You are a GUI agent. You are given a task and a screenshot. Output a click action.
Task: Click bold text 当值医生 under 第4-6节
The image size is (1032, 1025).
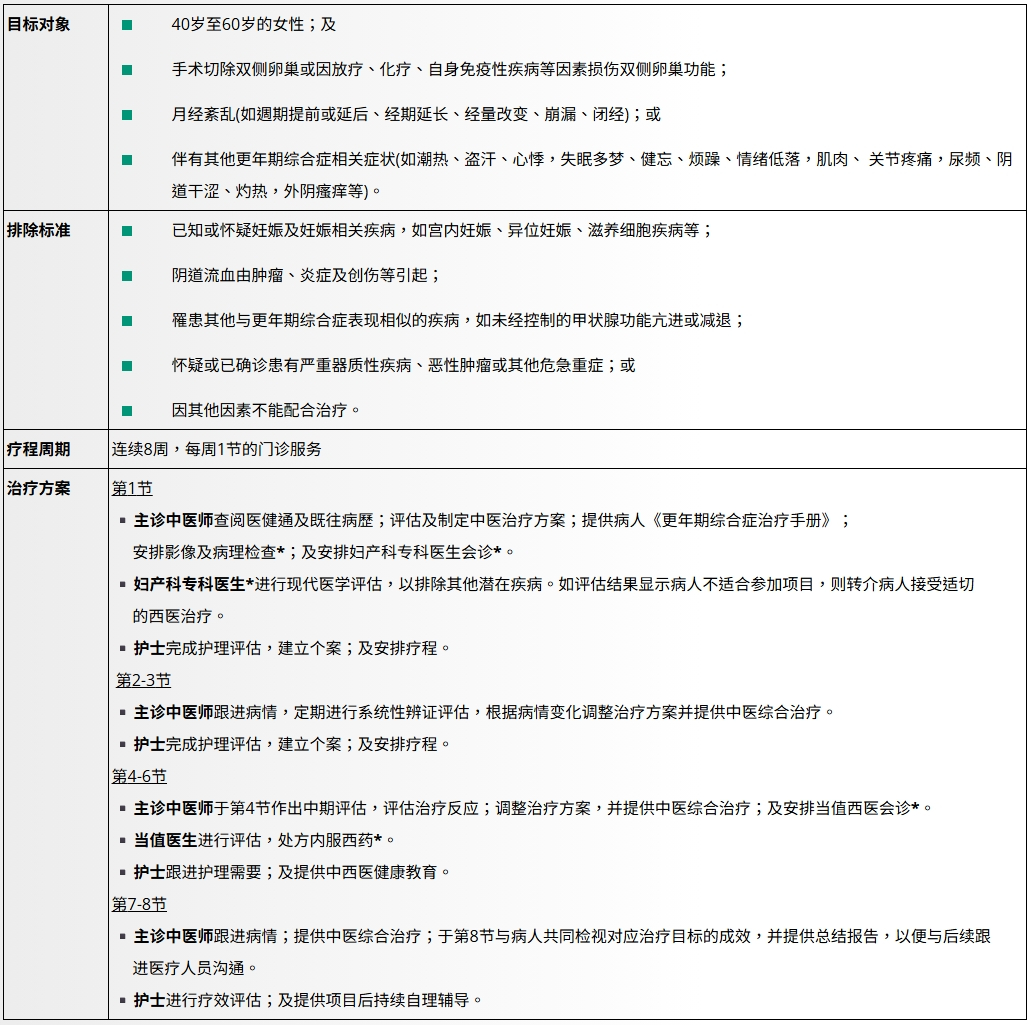coord(165,840)
